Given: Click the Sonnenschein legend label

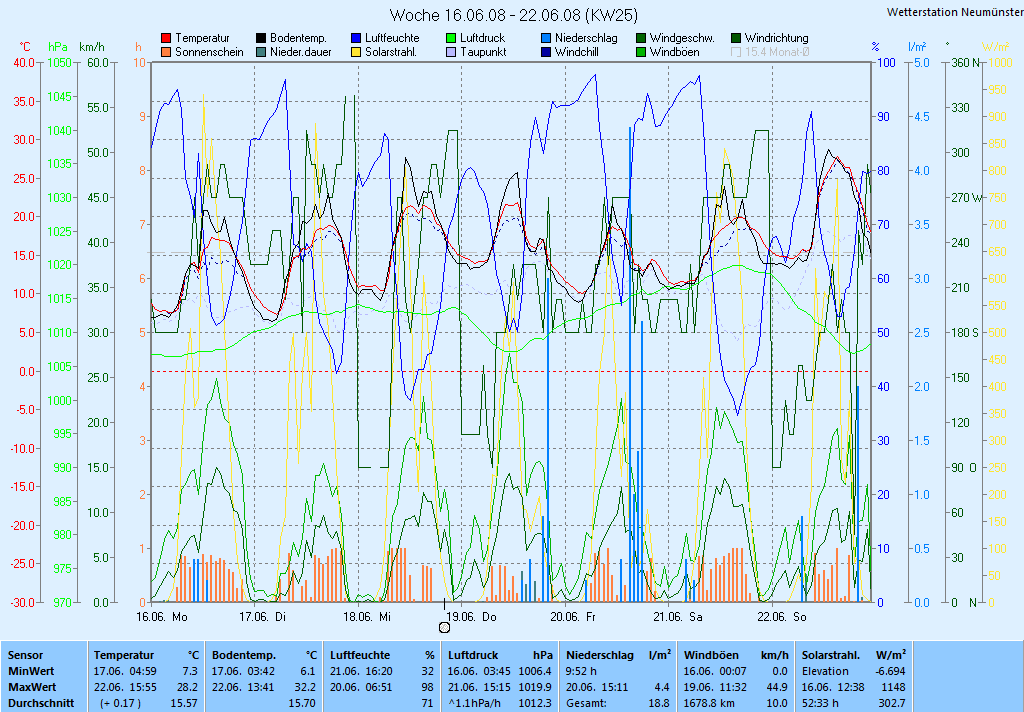Looking at the screenshot, I should point(209,52).
